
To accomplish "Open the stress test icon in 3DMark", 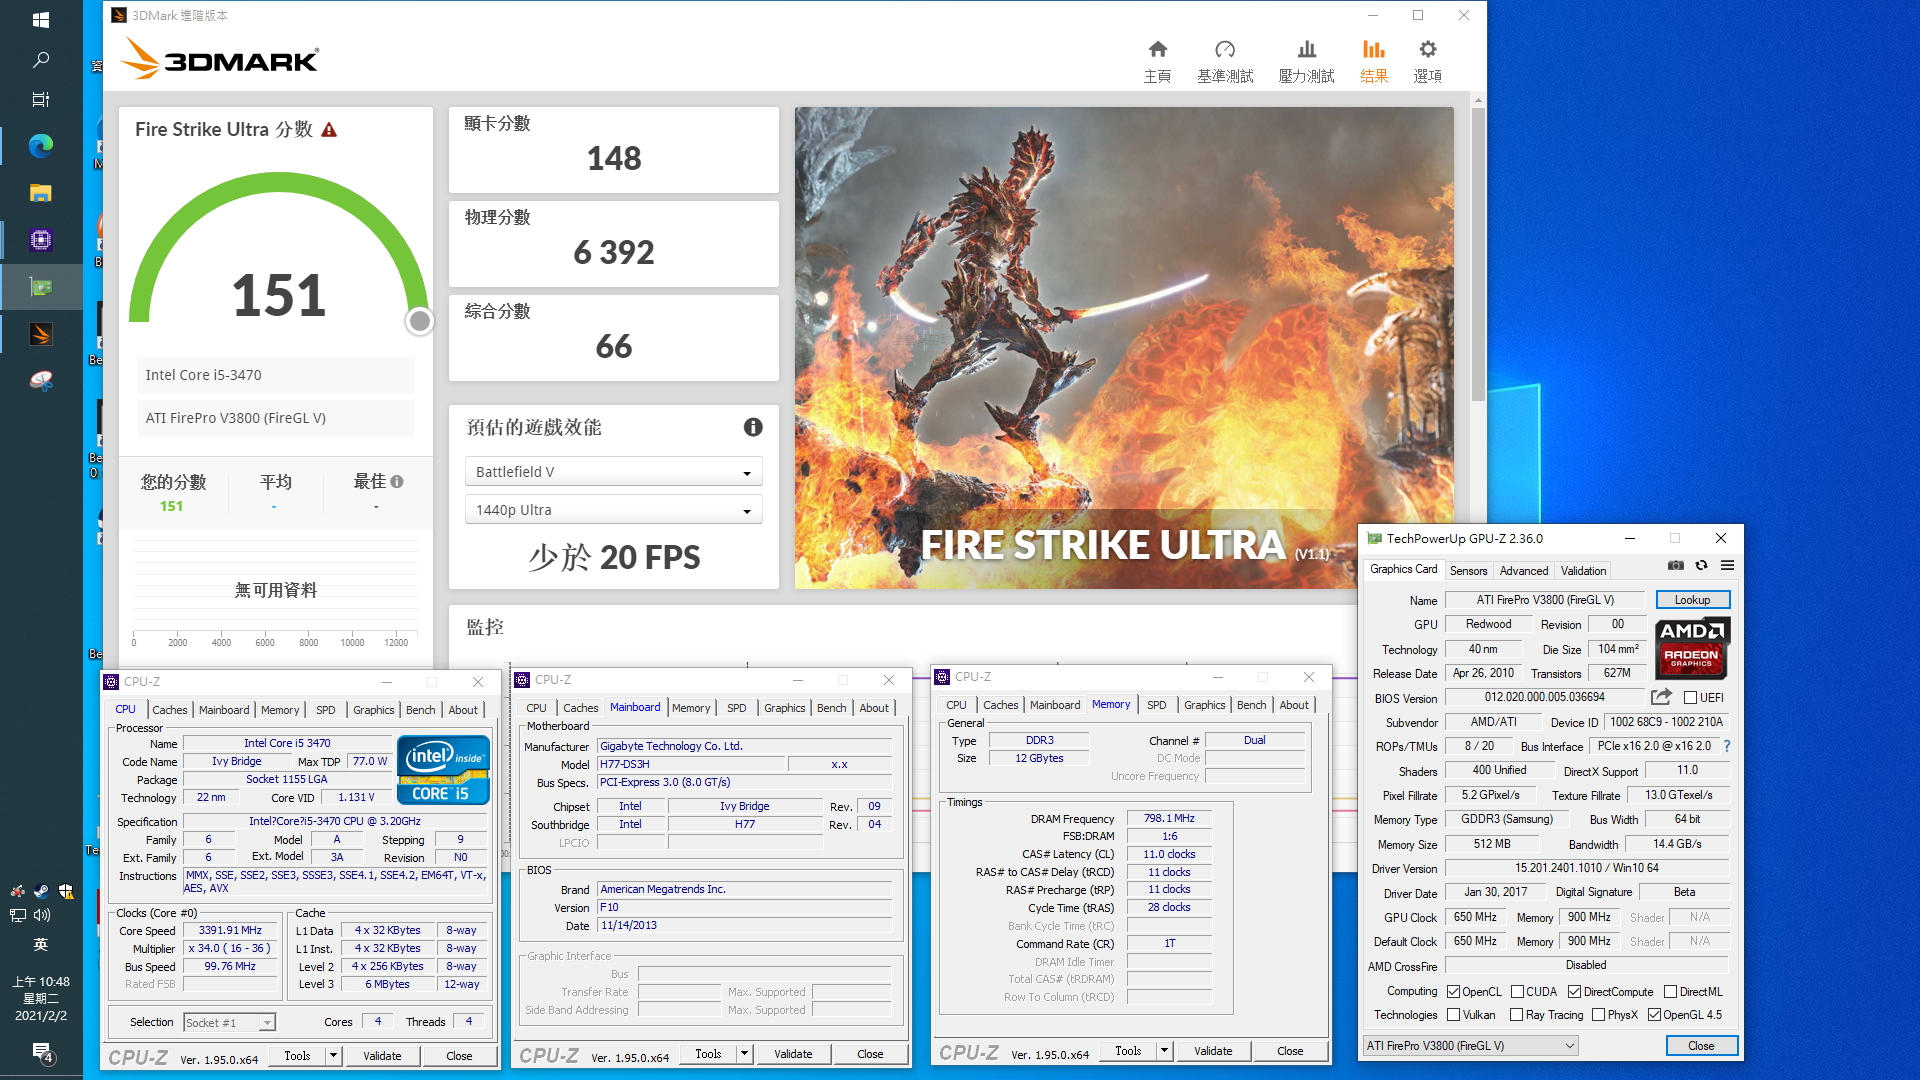I will click(x=1306, y=50).
